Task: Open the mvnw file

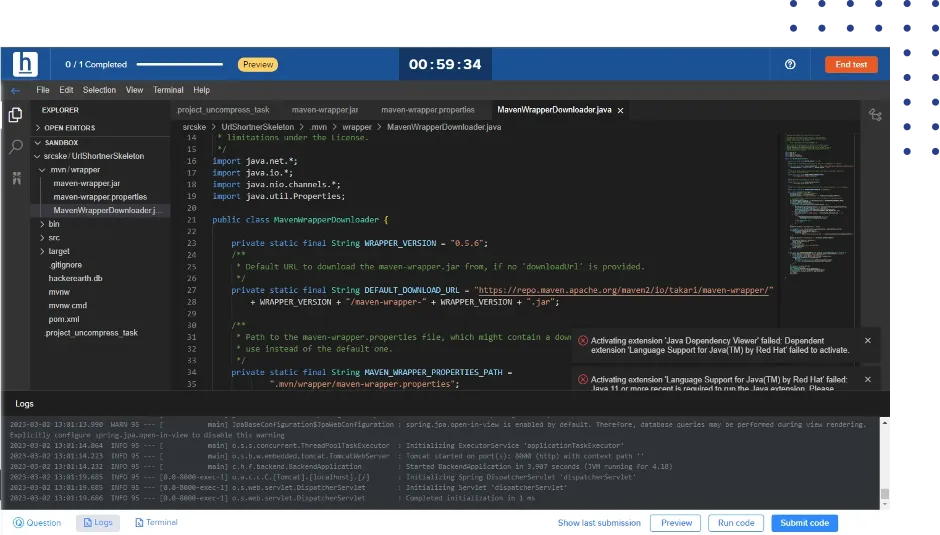Action: [x=59, y=292]
